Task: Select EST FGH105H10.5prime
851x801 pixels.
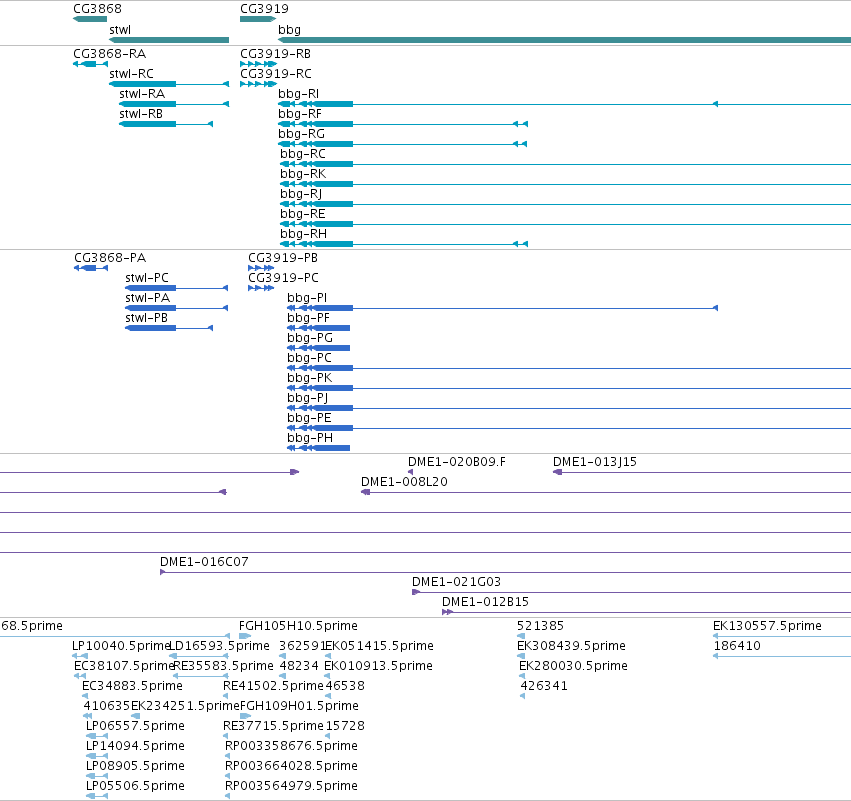Action: tap(299, 626)
